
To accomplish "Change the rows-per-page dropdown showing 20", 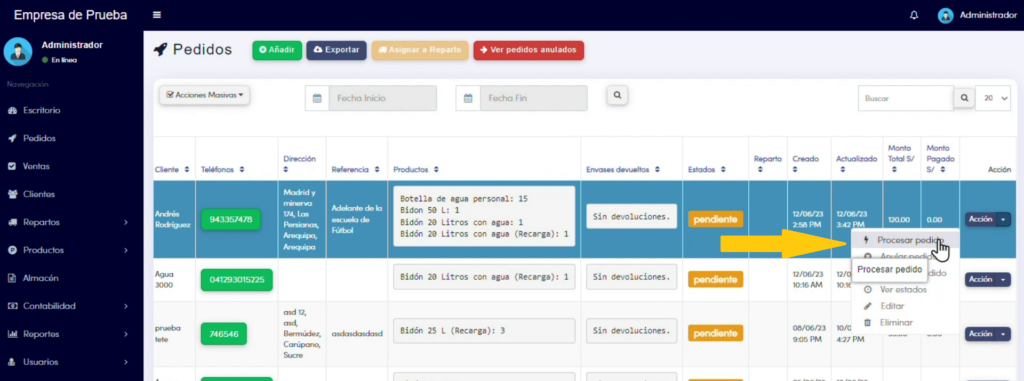I will pos(993,98).
